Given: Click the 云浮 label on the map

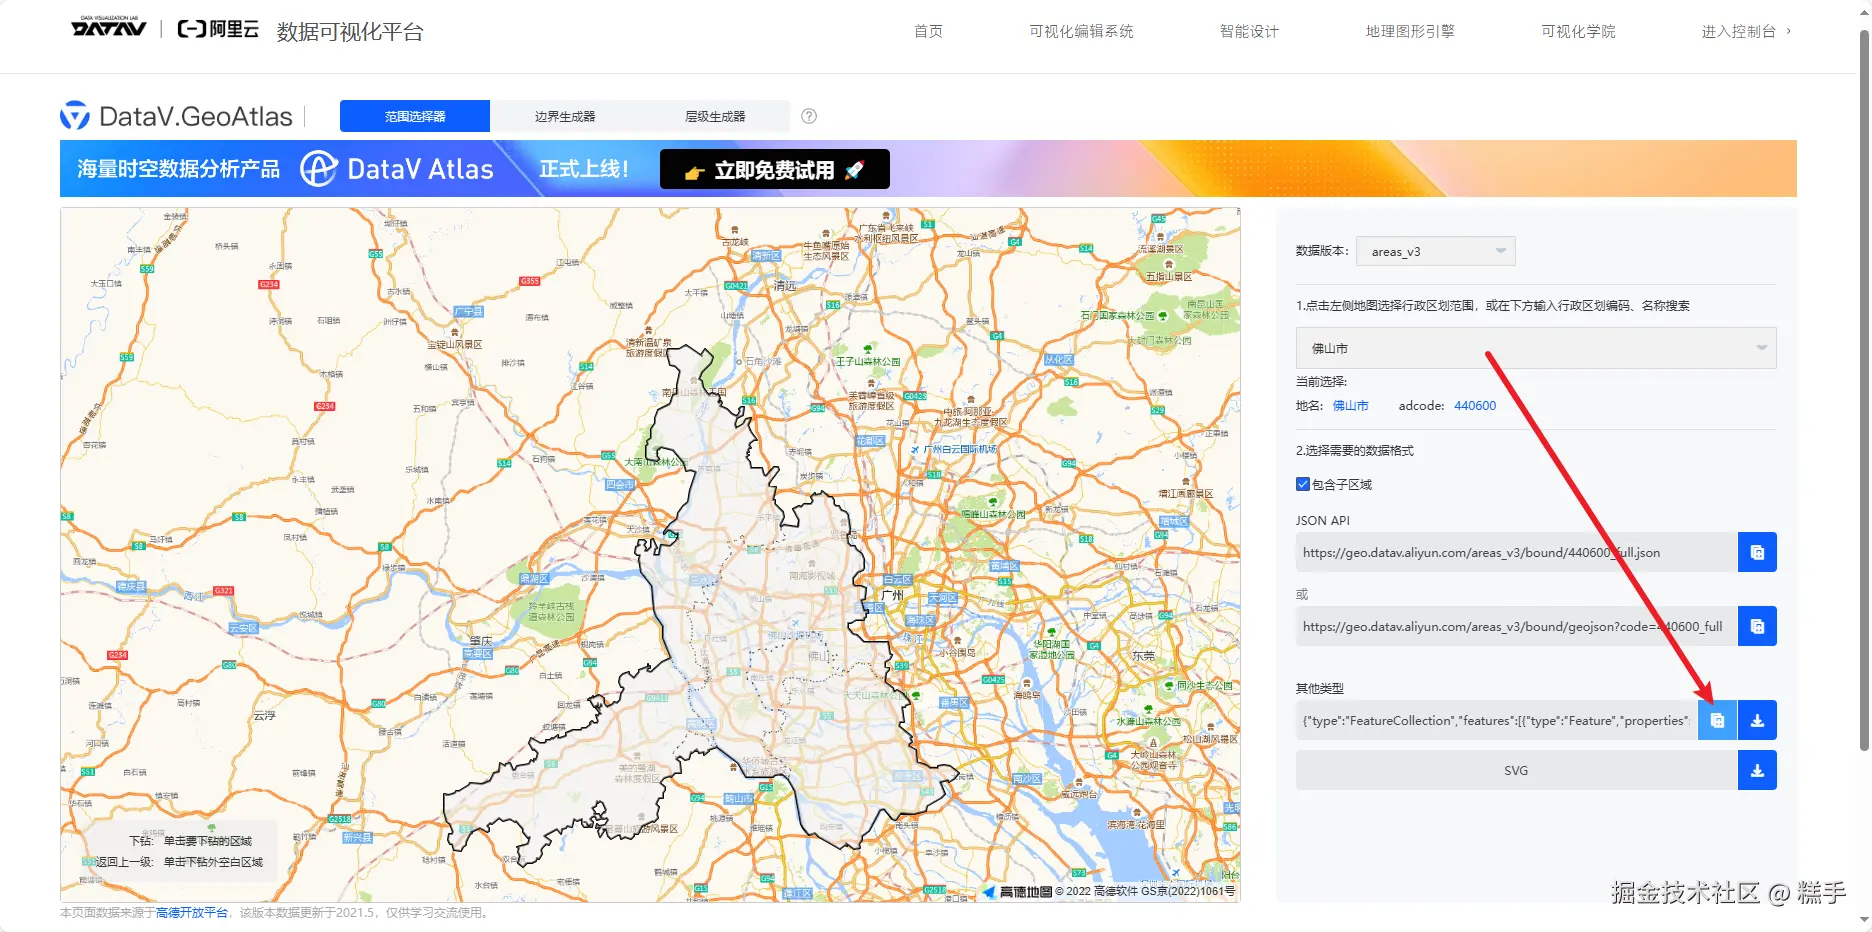Looking at the screenshot, I should click(x=264, y=716).
